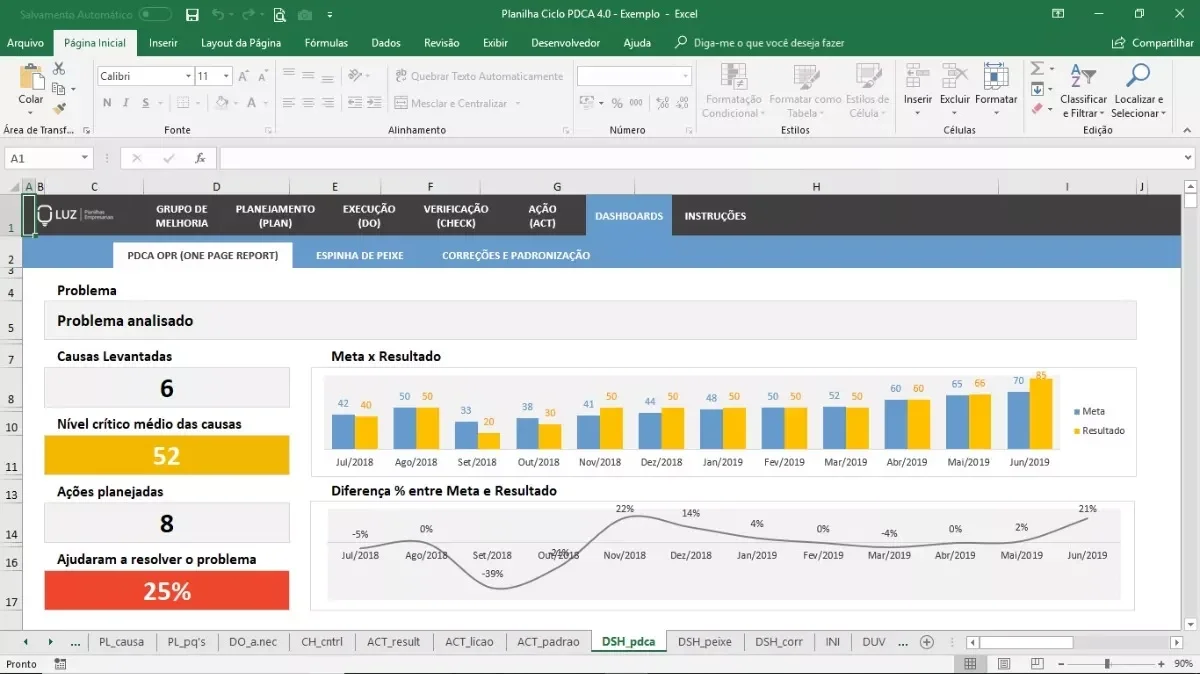Click the Formatação Condicional icon

[x=733, y=76]
